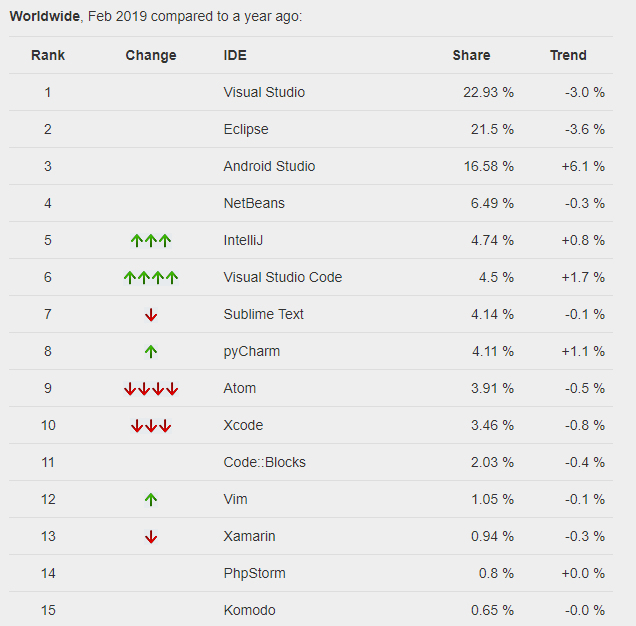
Task: Click the Code::Blocks entry
Action: pos(265,462)
